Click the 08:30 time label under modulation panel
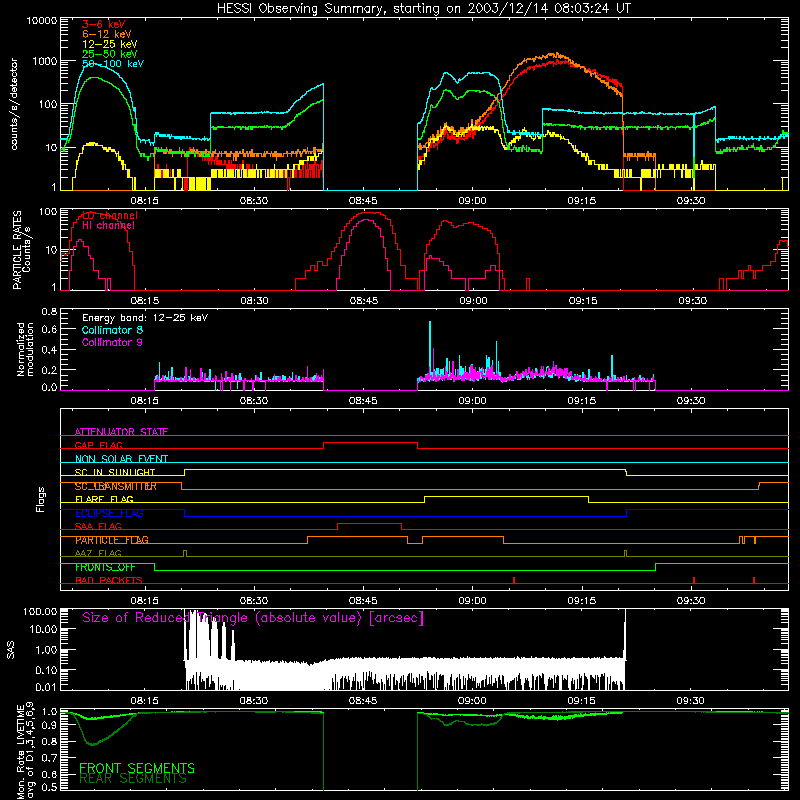 point(254,401)
